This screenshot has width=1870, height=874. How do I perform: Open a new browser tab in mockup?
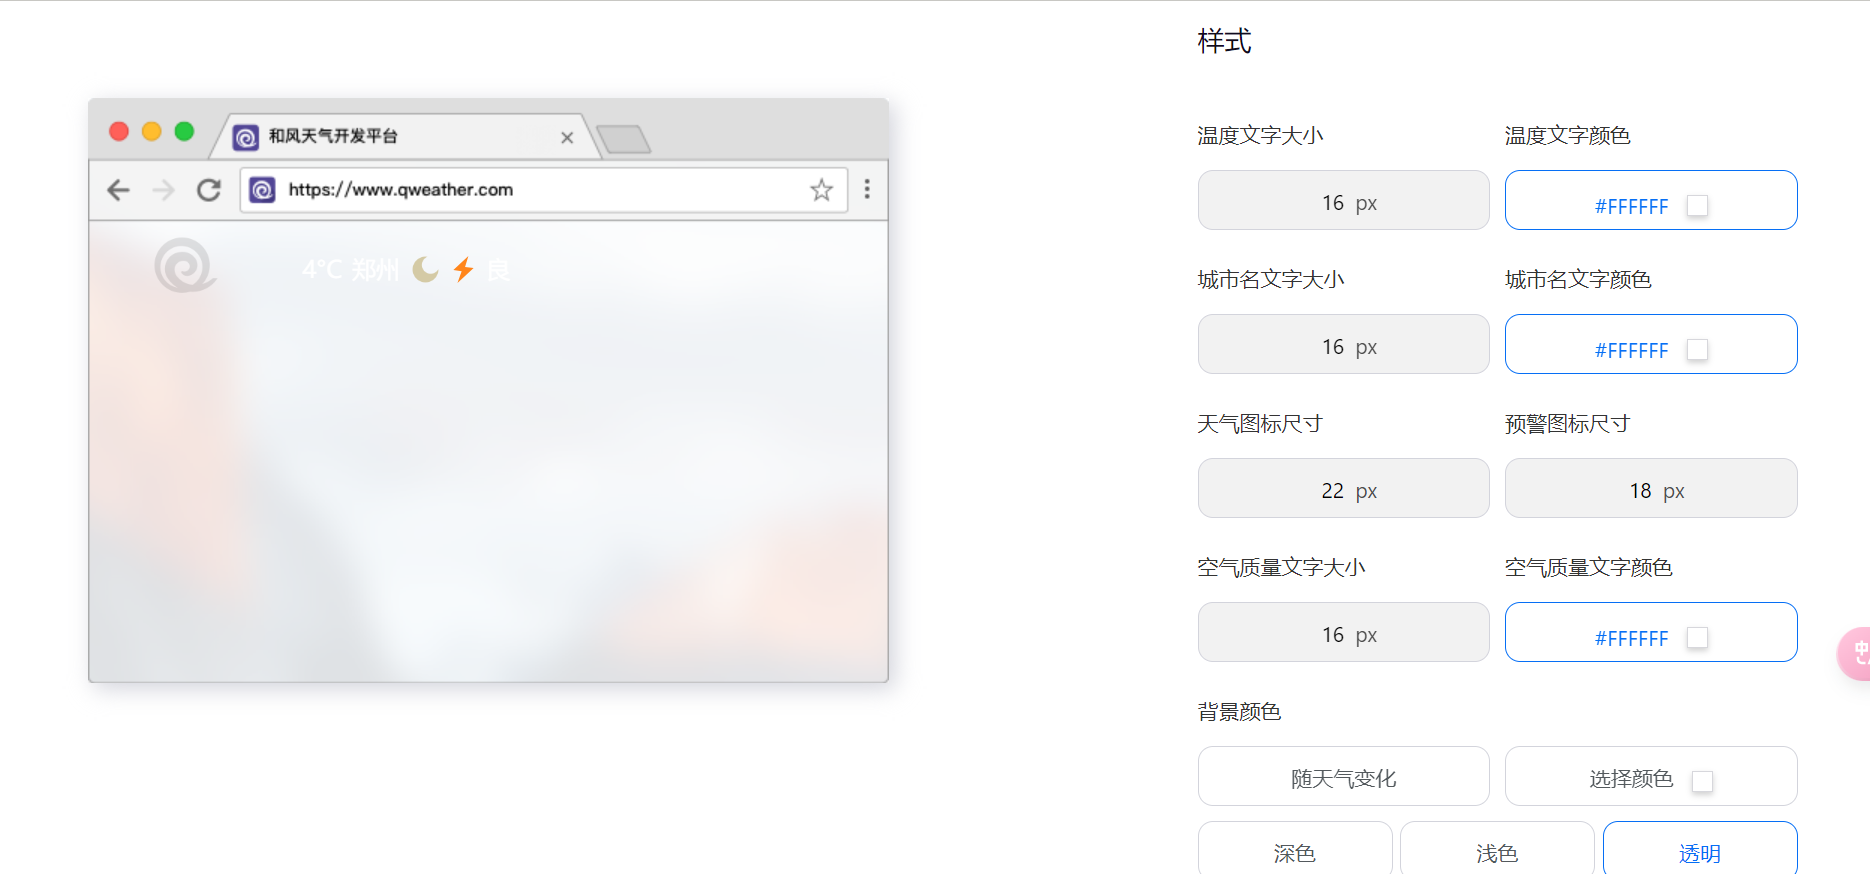pos(623,139)
